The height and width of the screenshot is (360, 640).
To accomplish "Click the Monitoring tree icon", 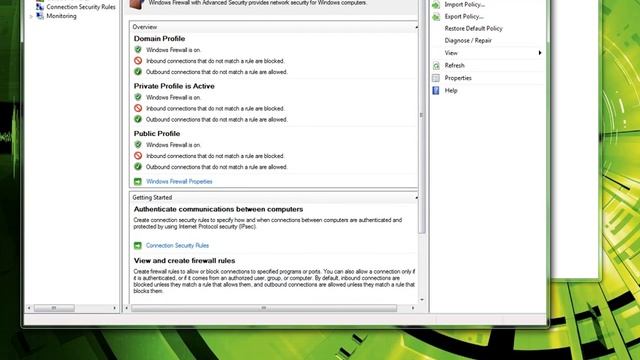I will click(40, 16).
